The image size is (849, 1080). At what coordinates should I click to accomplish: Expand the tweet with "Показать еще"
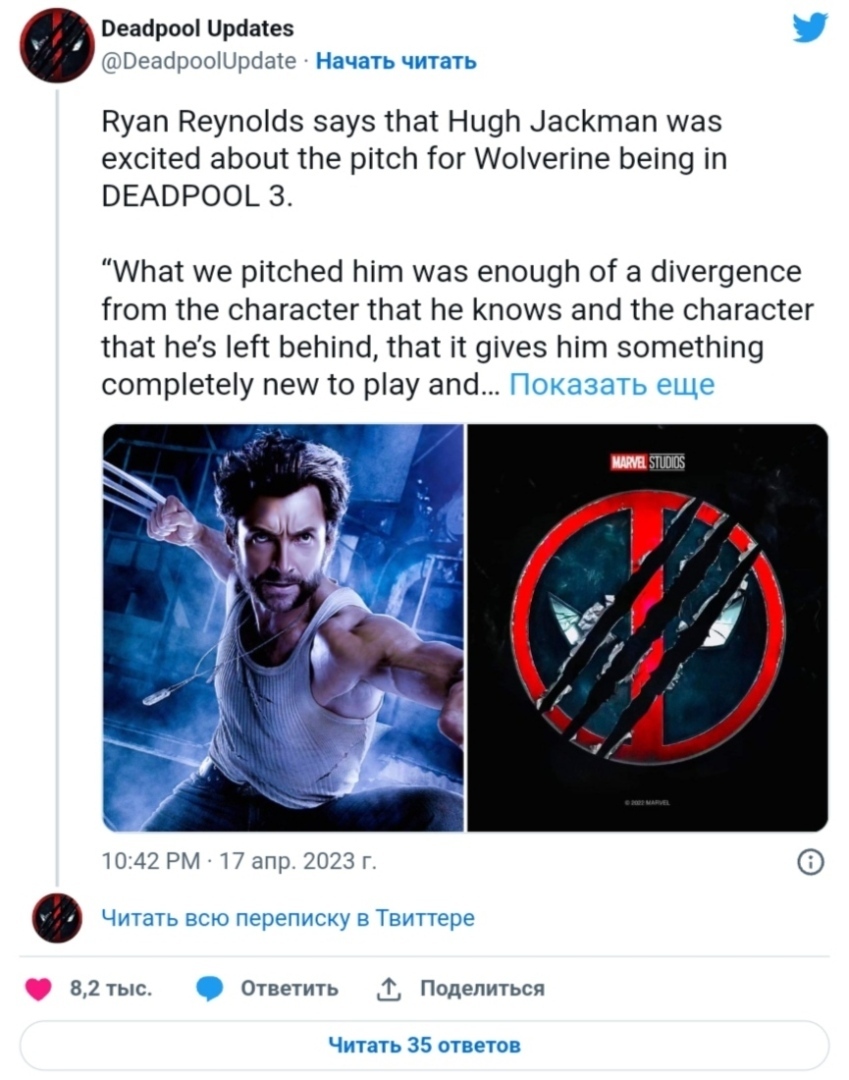tap(612, 385)
